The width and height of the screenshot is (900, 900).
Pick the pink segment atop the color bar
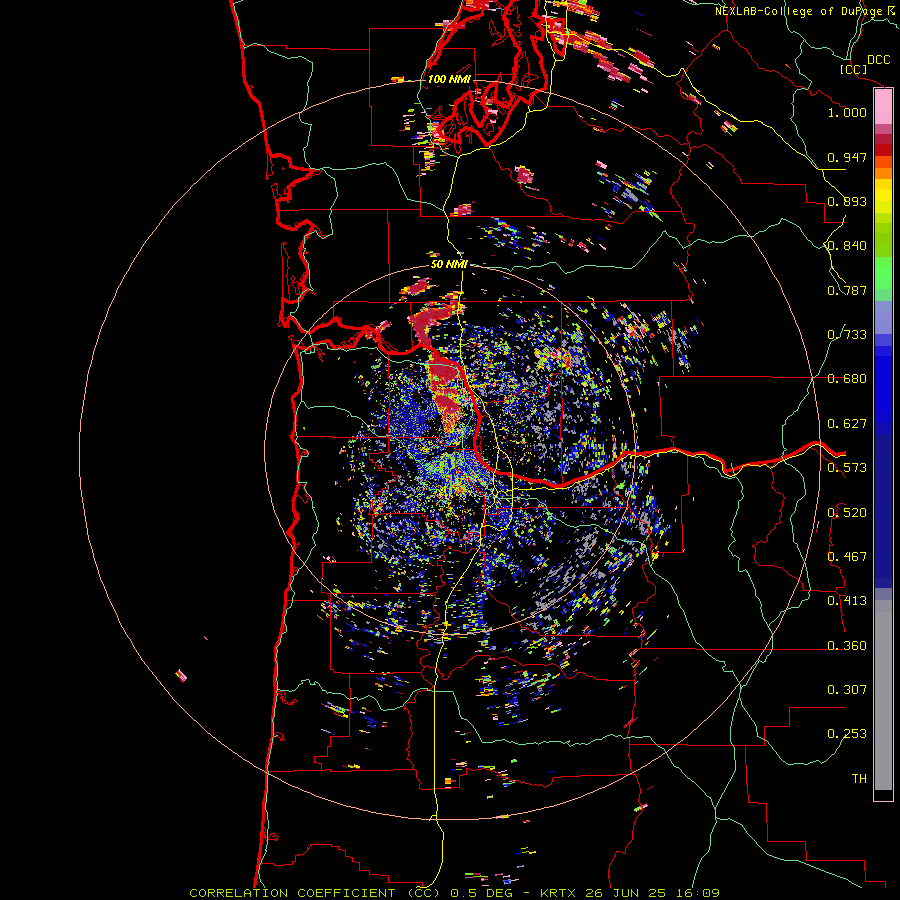tap(883, 106)
